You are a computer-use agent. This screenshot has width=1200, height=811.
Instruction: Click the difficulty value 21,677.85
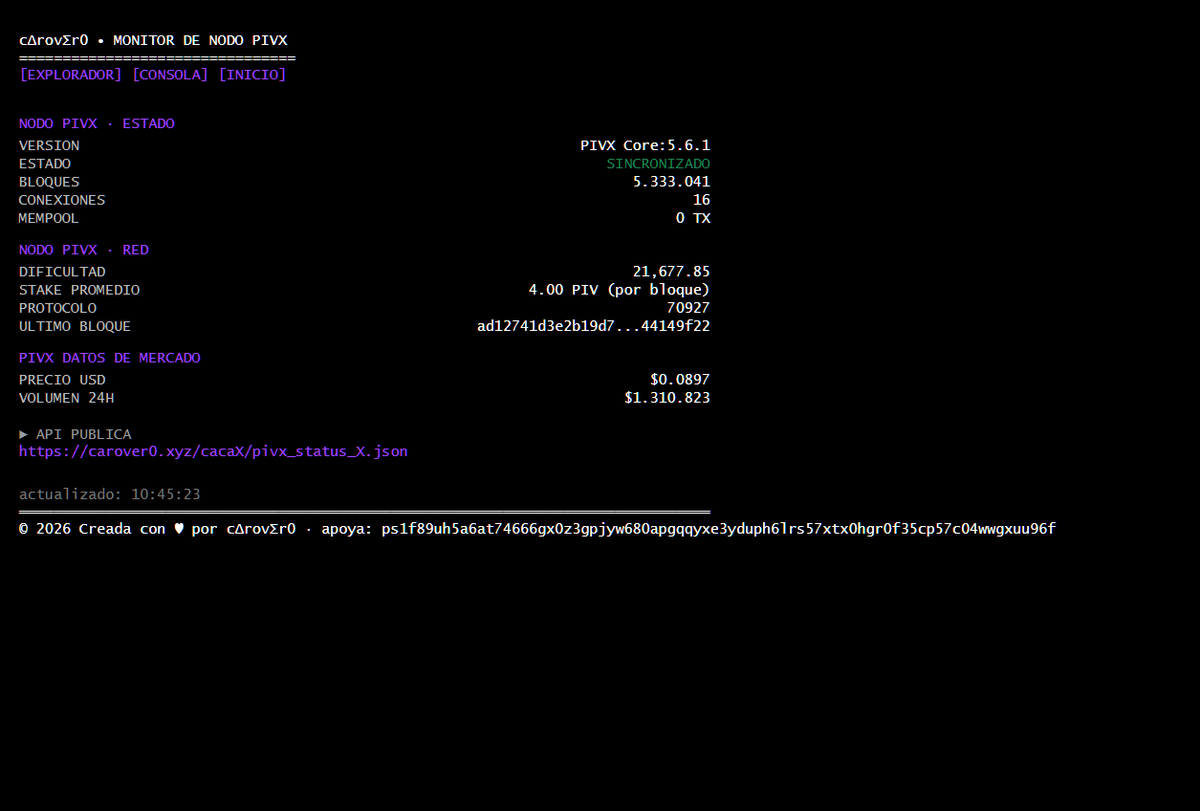pos(671,272)
